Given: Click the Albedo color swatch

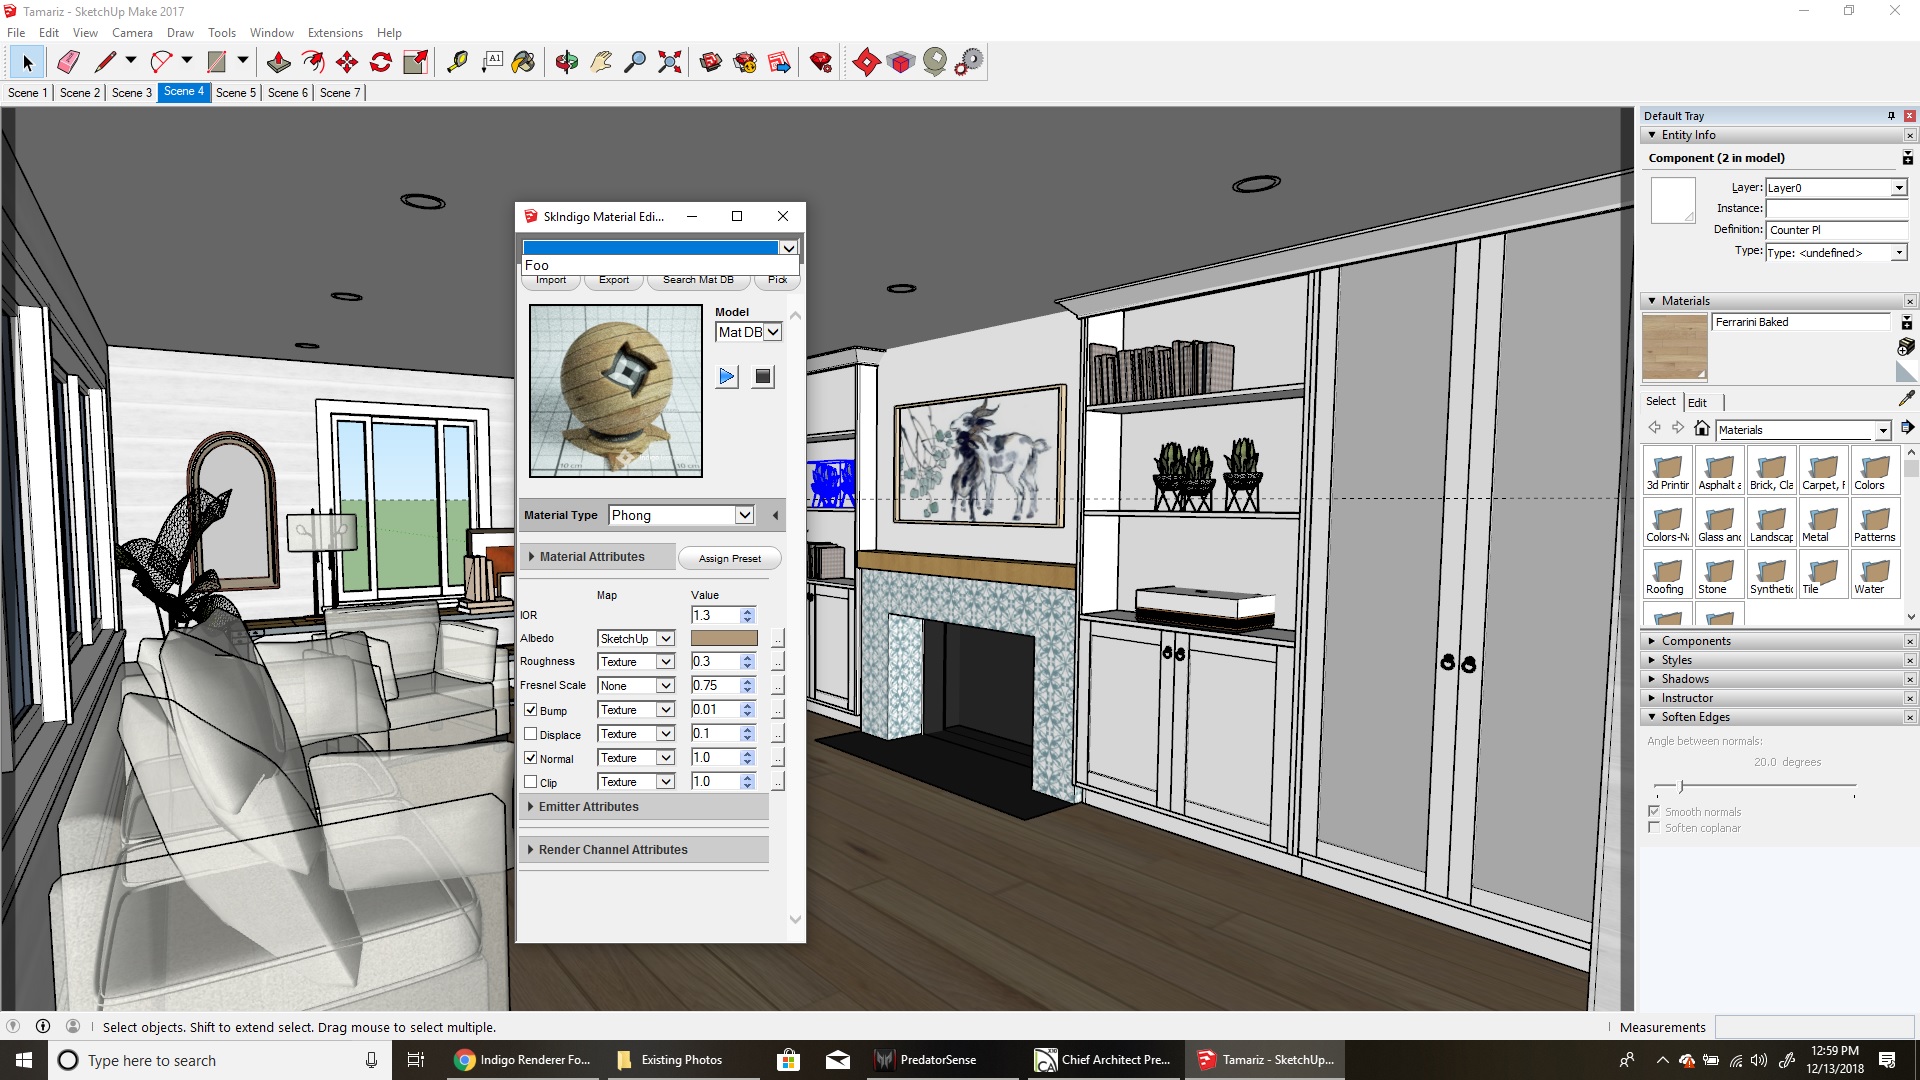Looking at the screenshot, I should 724,638.
